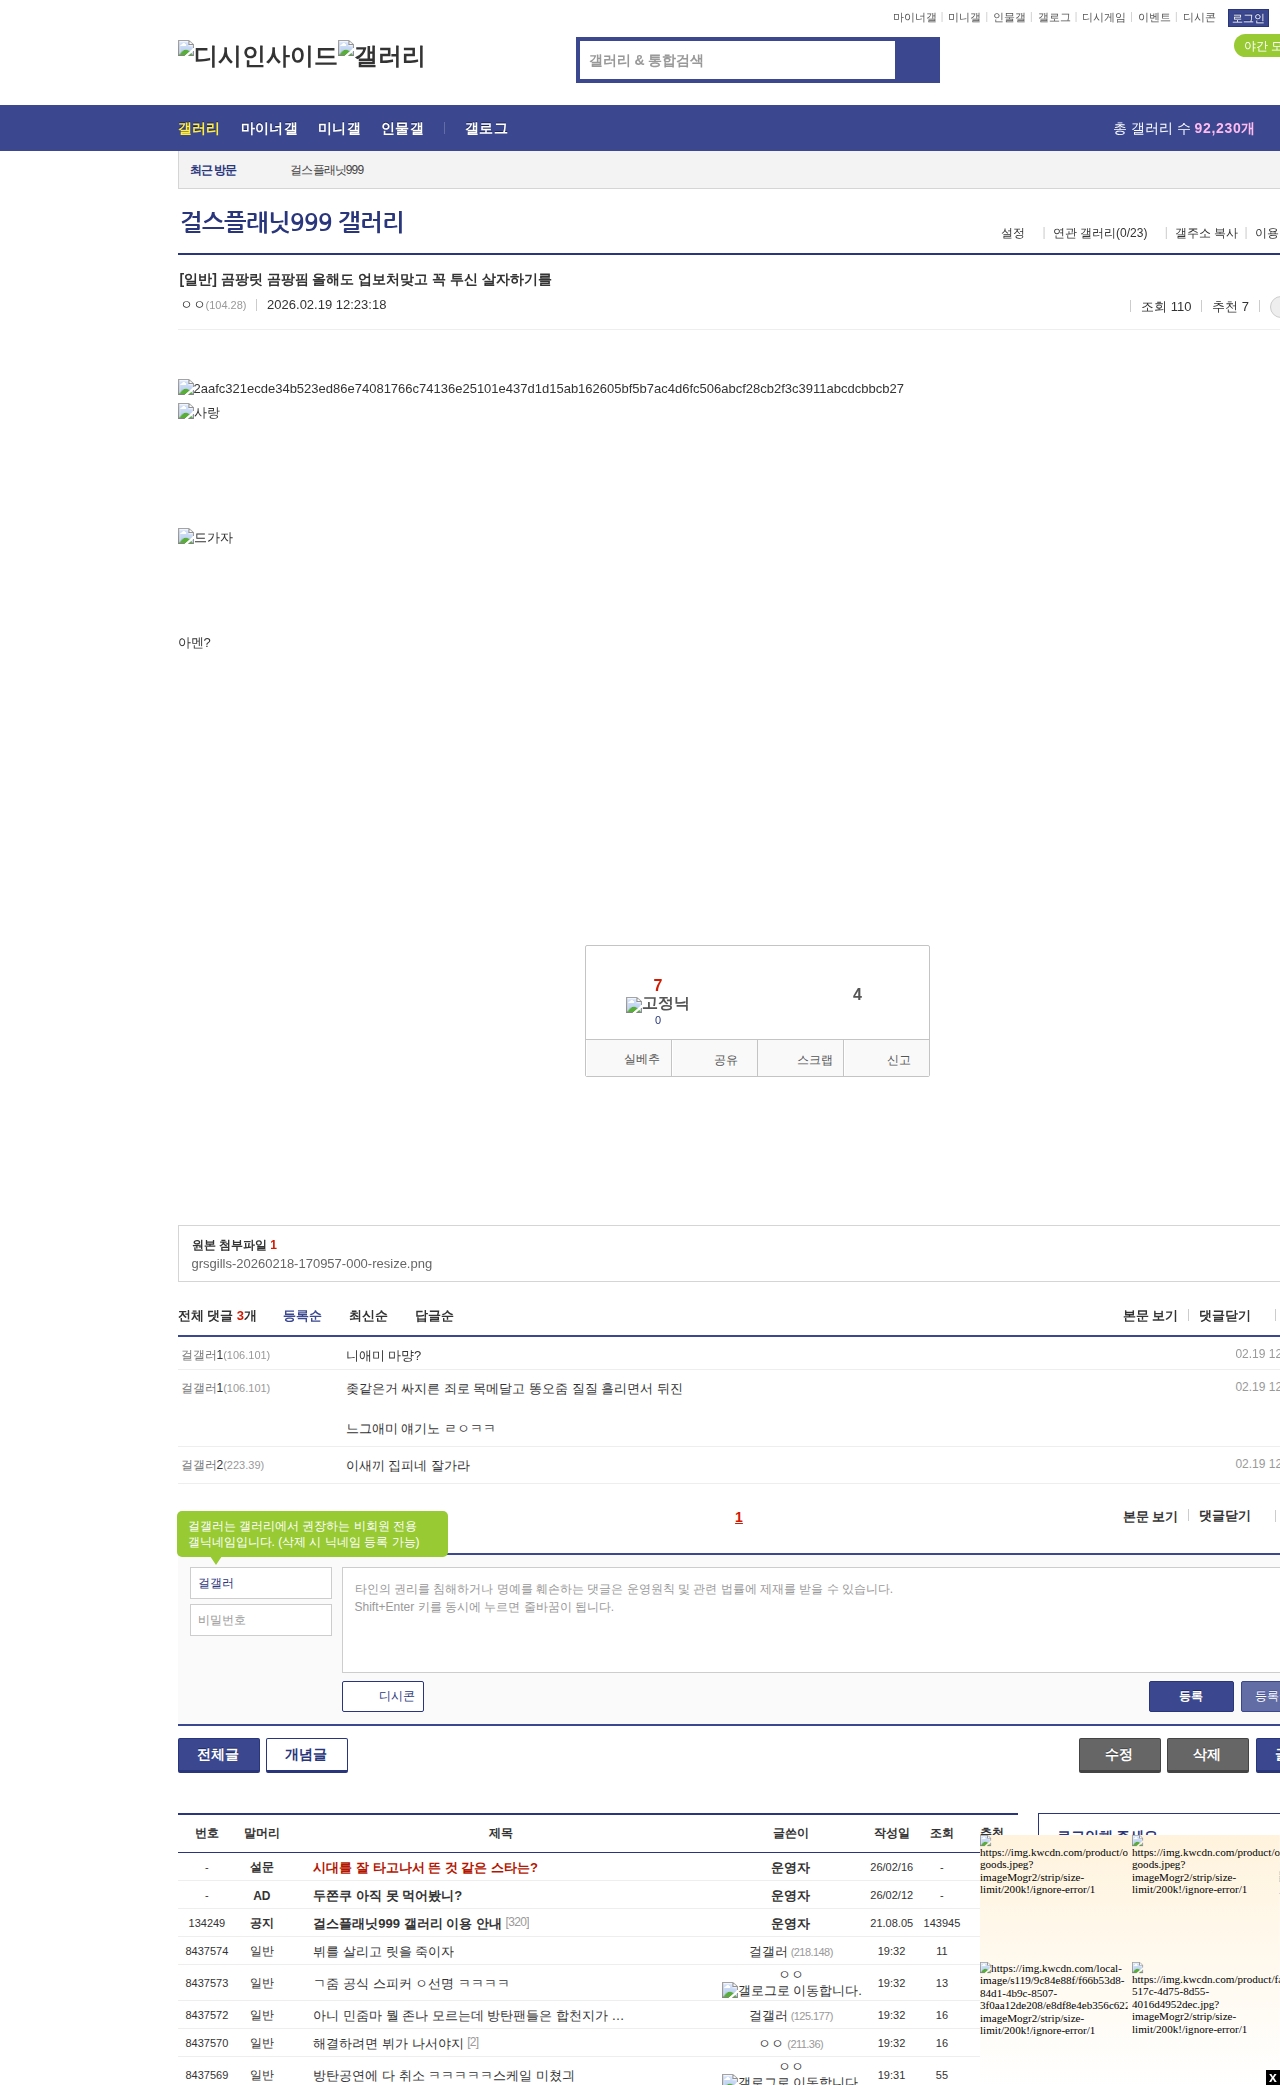The height and width of the screenshot is (2085, 1280).
Task: Expand 연관 갤러리(0/23) list
Action: point(1100,233)
